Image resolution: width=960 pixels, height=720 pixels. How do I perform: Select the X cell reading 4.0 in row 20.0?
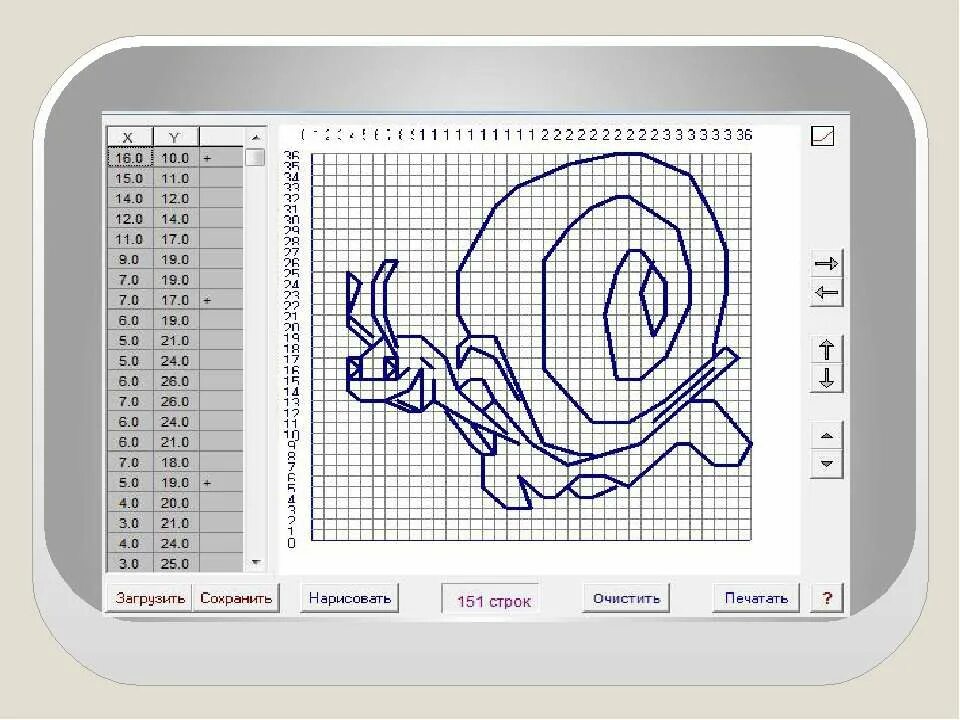[x=130, y=503]
